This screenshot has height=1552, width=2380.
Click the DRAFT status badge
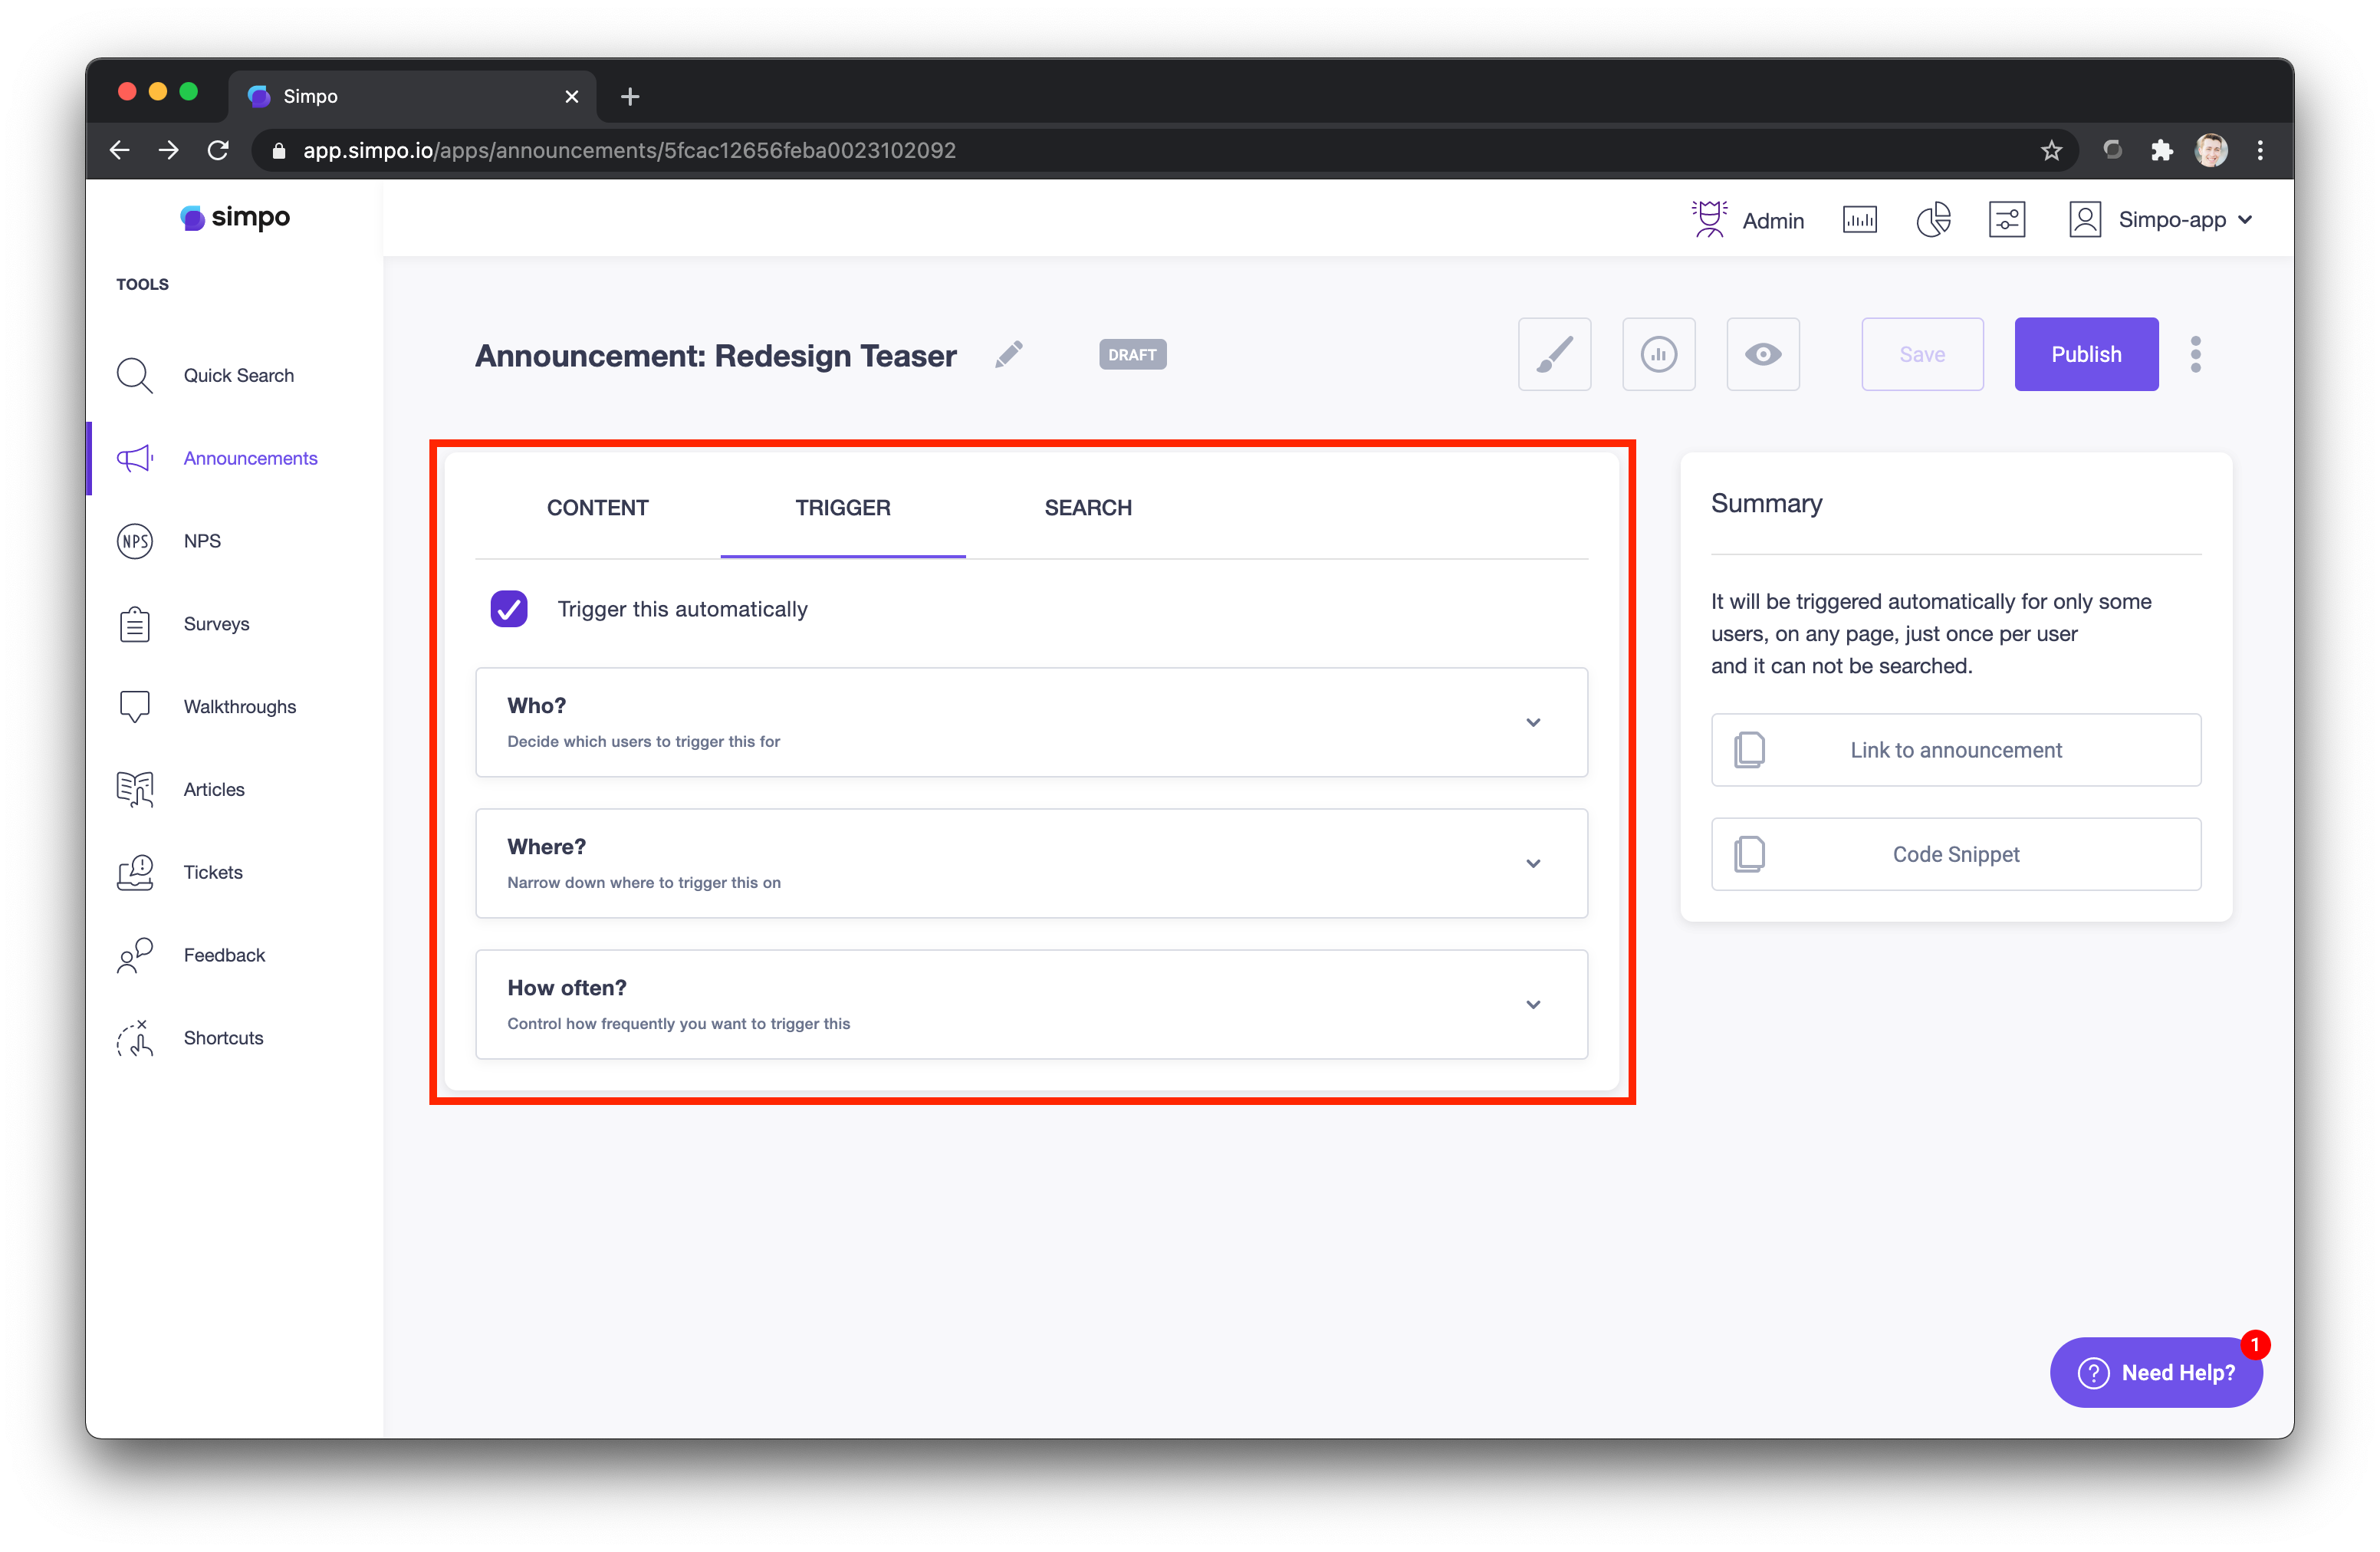[1132, 354]
